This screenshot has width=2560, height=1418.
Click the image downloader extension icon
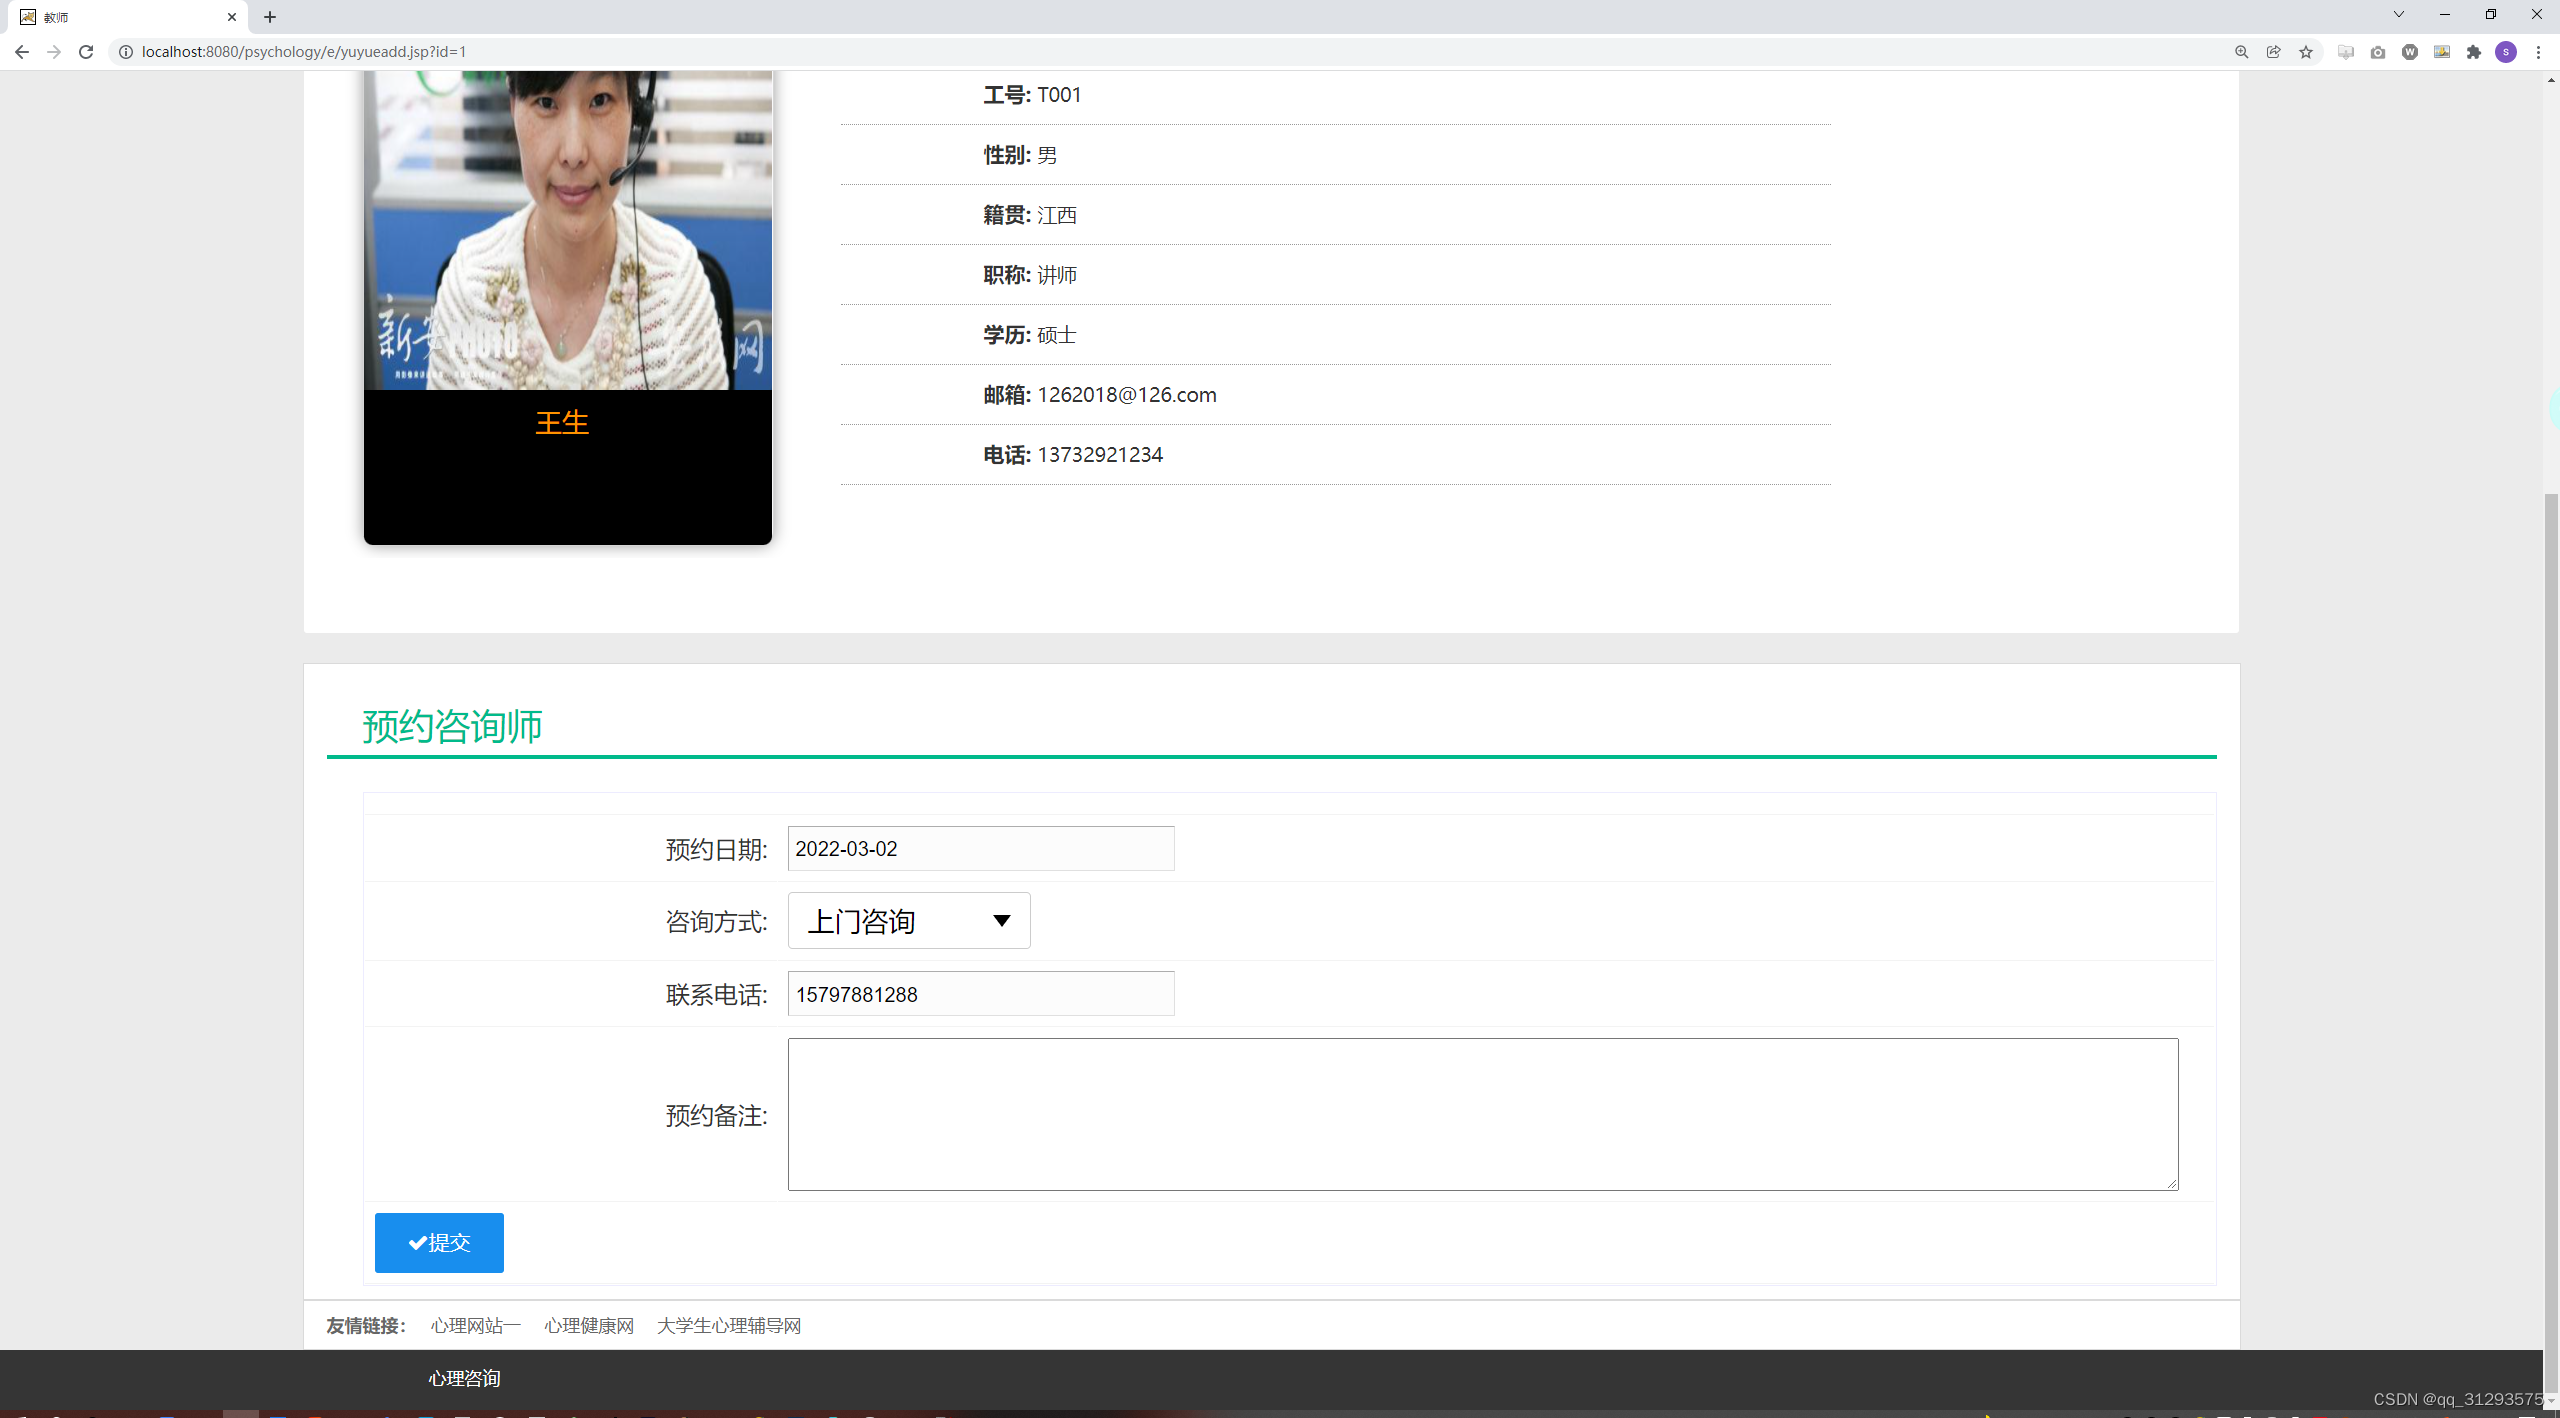2442,52
